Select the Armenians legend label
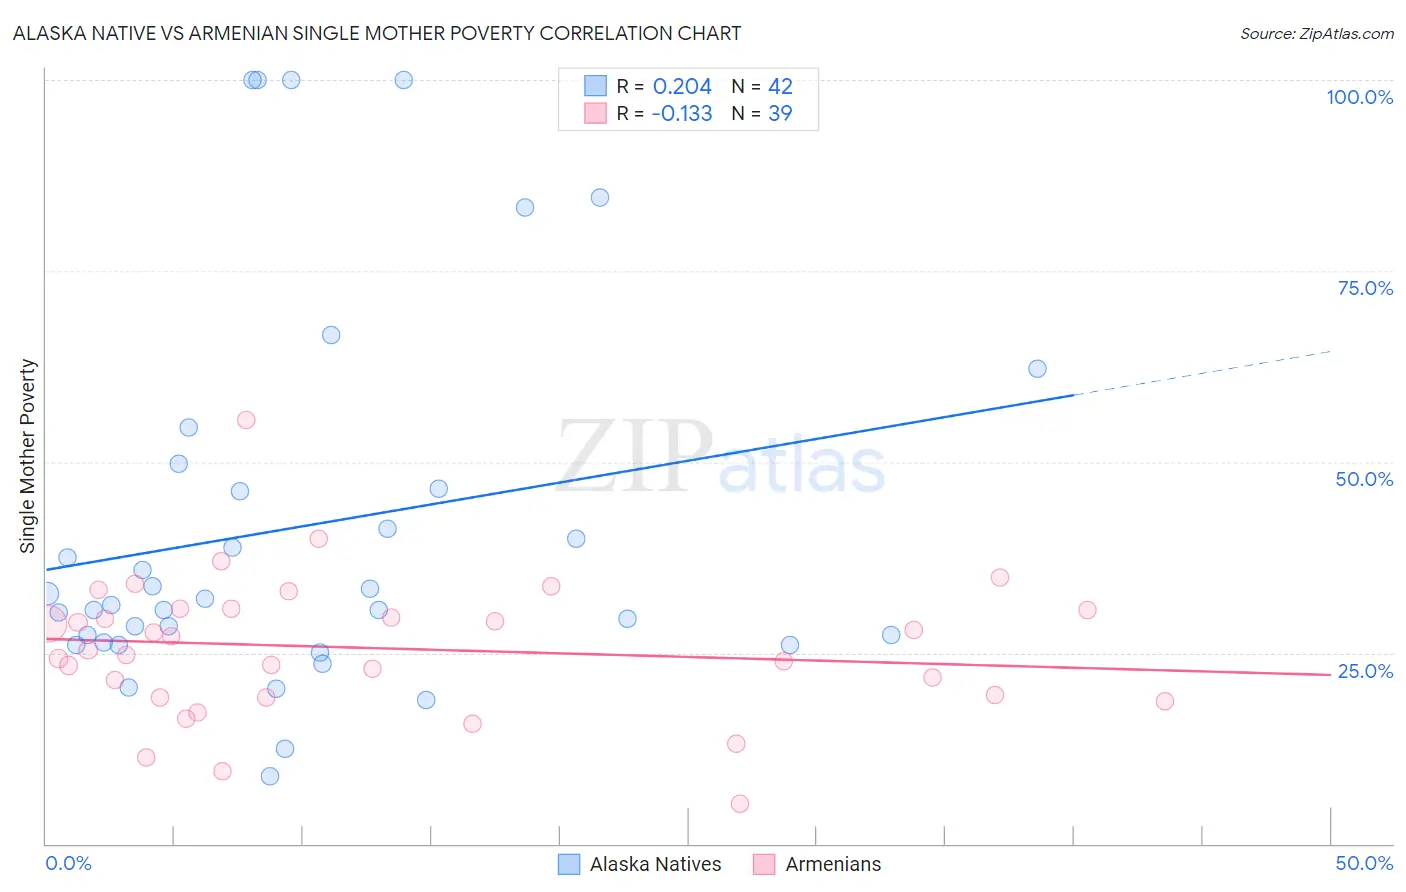This screenshot has width=1406, height=892. (833, 864)
